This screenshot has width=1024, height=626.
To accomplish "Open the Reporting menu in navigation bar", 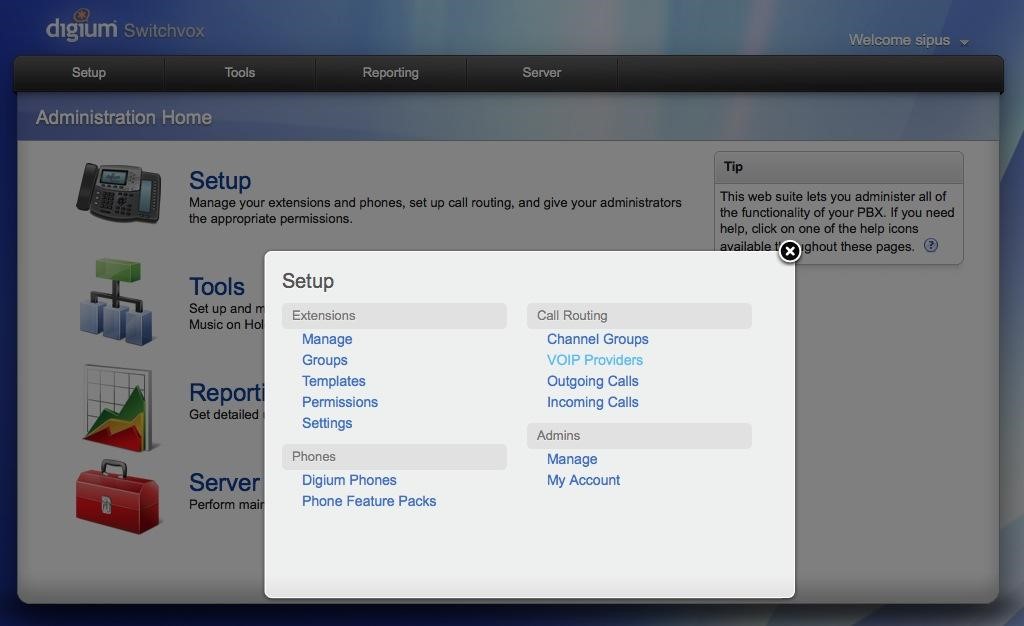I will click(391, 72).
